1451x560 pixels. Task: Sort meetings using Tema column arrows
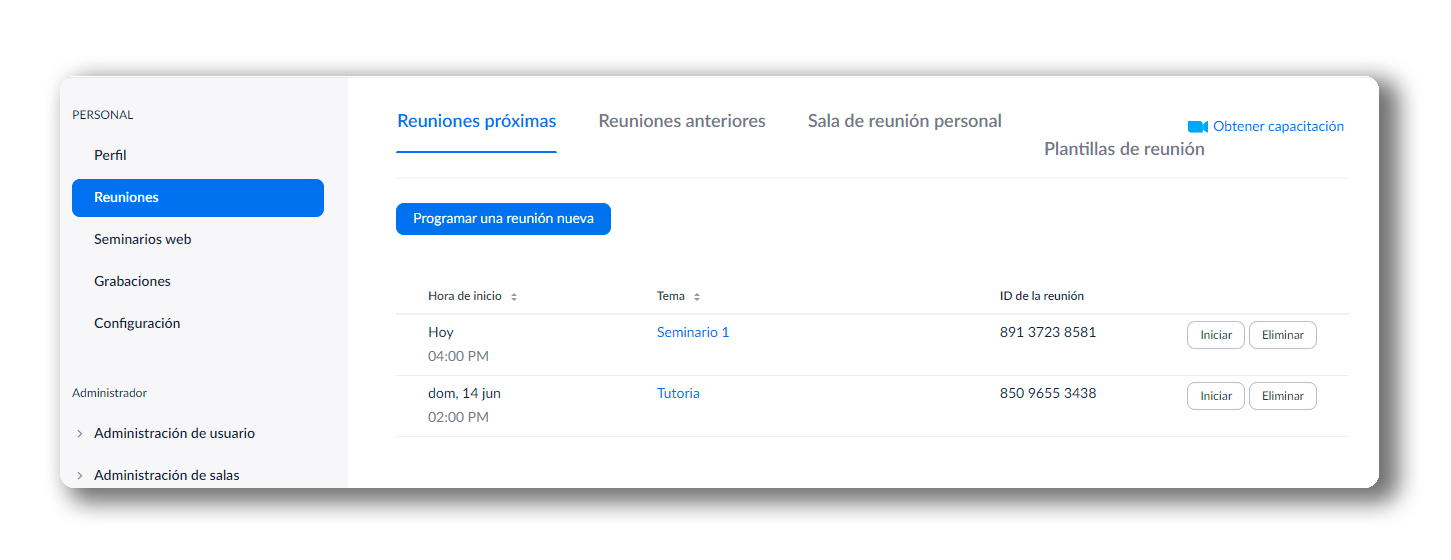pyautogui.click(x=697, y=297)
